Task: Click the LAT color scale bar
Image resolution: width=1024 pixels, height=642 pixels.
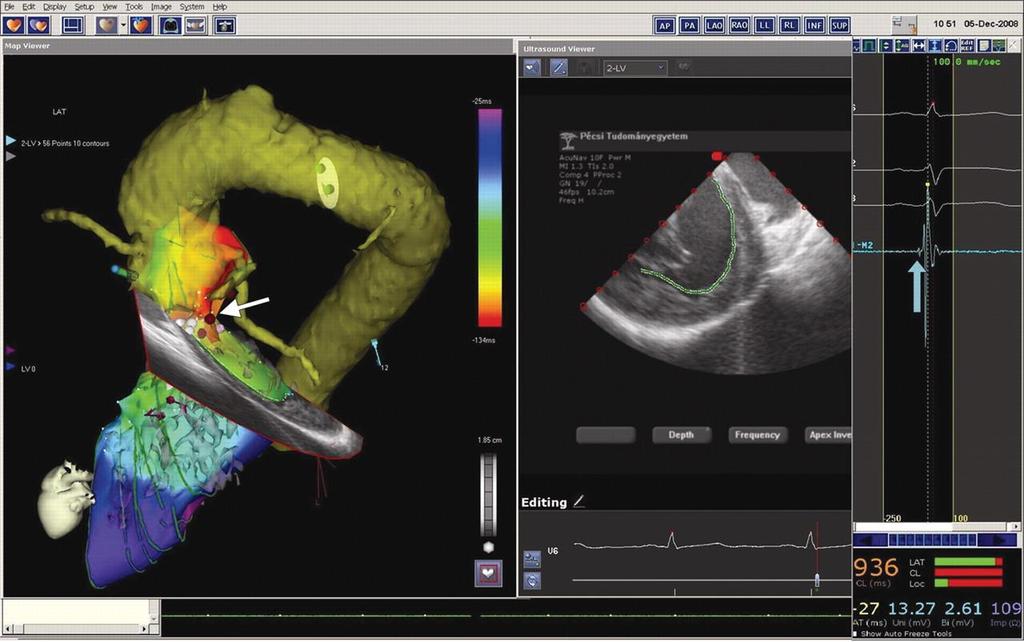Action: 490,218
